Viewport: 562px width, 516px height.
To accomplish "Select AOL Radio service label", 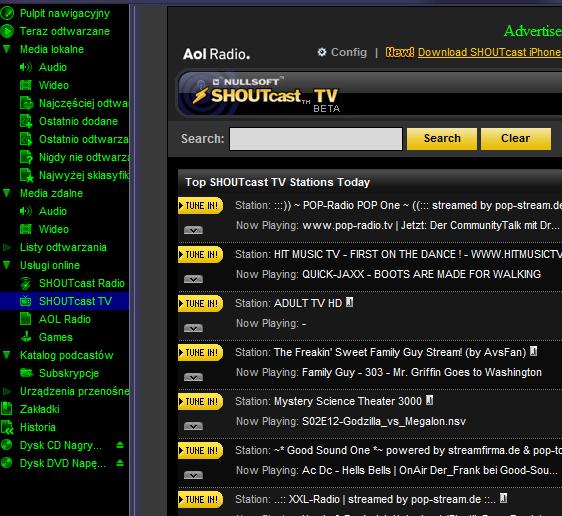I will (65, 319).
